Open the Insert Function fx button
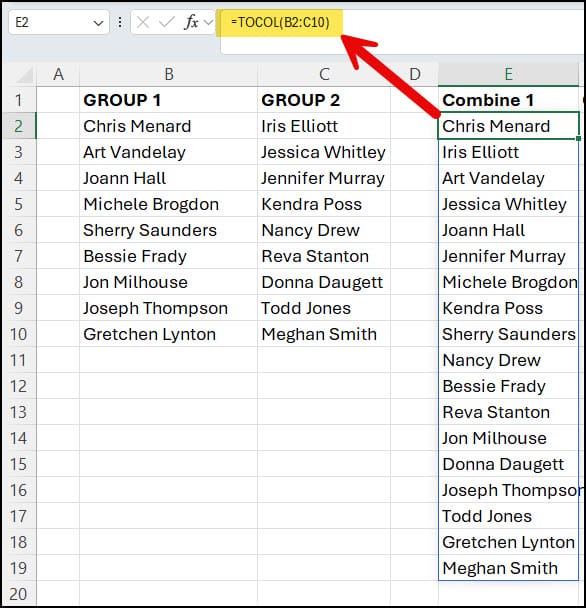The height and width of the screenshot is (608, 586). (x=191, y=22)
